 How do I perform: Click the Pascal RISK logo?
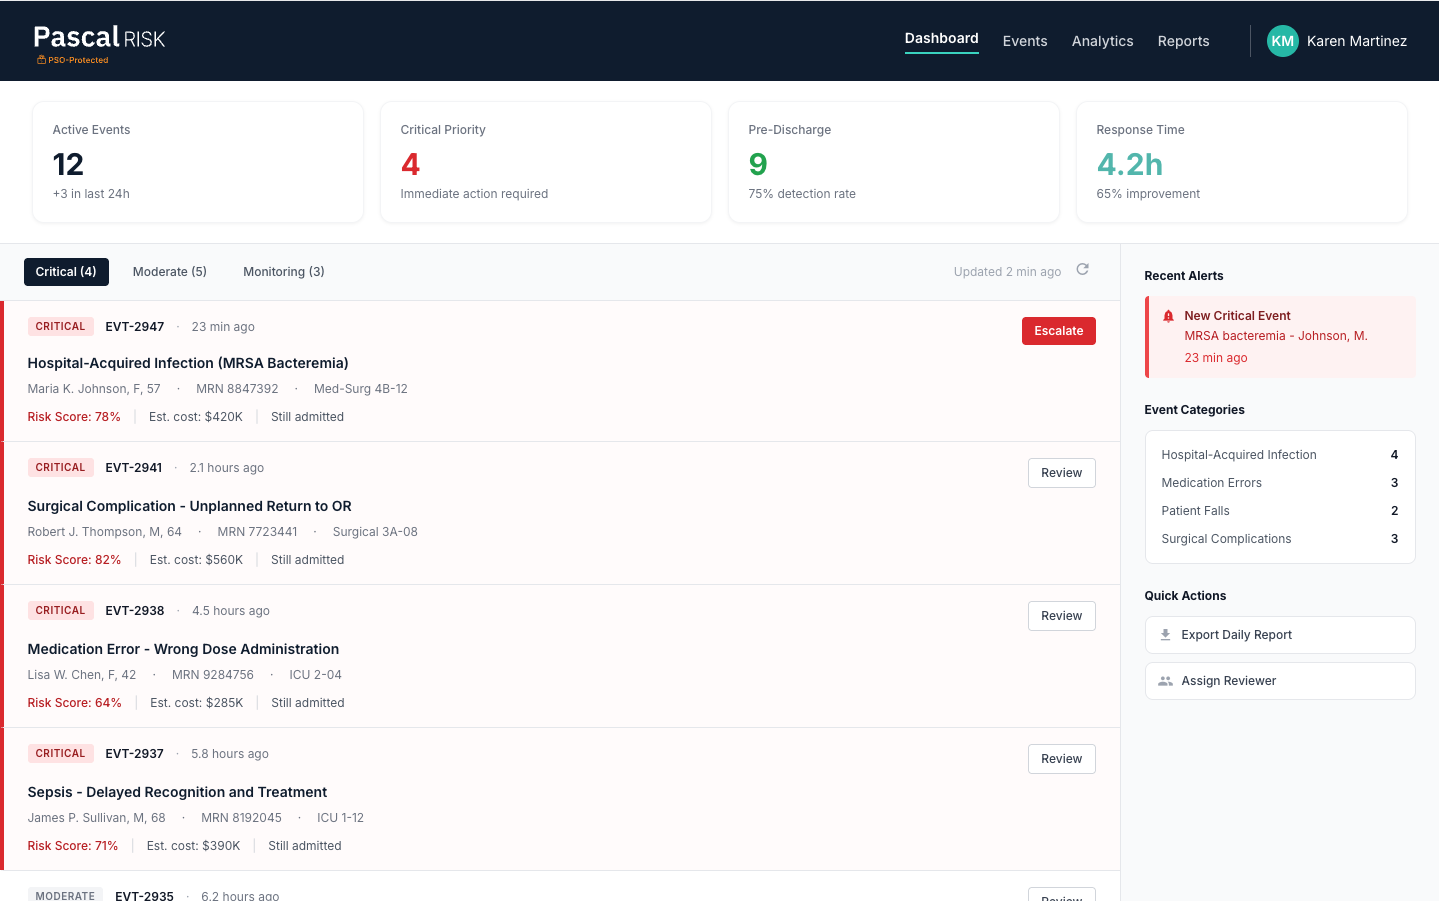click(x=99, y=38)
